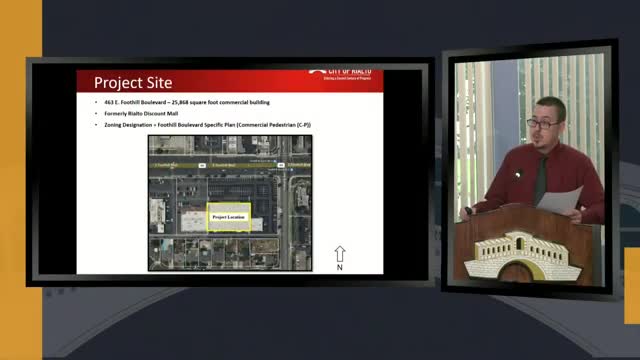Click the 'Project Site' slide title
This screenshot has height=360, width=640.
133,82
